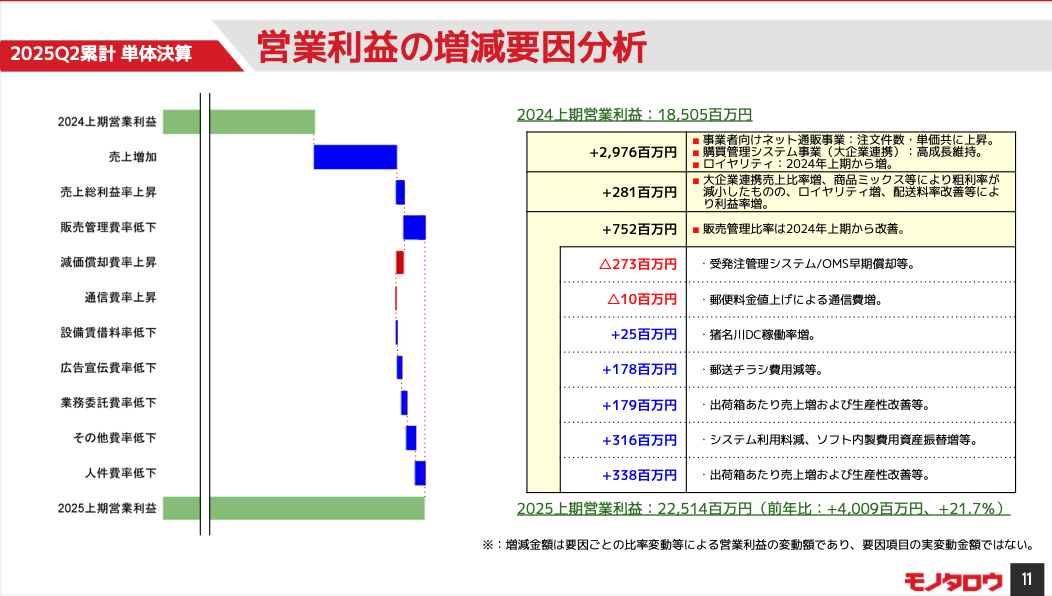
Task: Click the '業務委託費率低下' chart label
Action: (109, 403)
